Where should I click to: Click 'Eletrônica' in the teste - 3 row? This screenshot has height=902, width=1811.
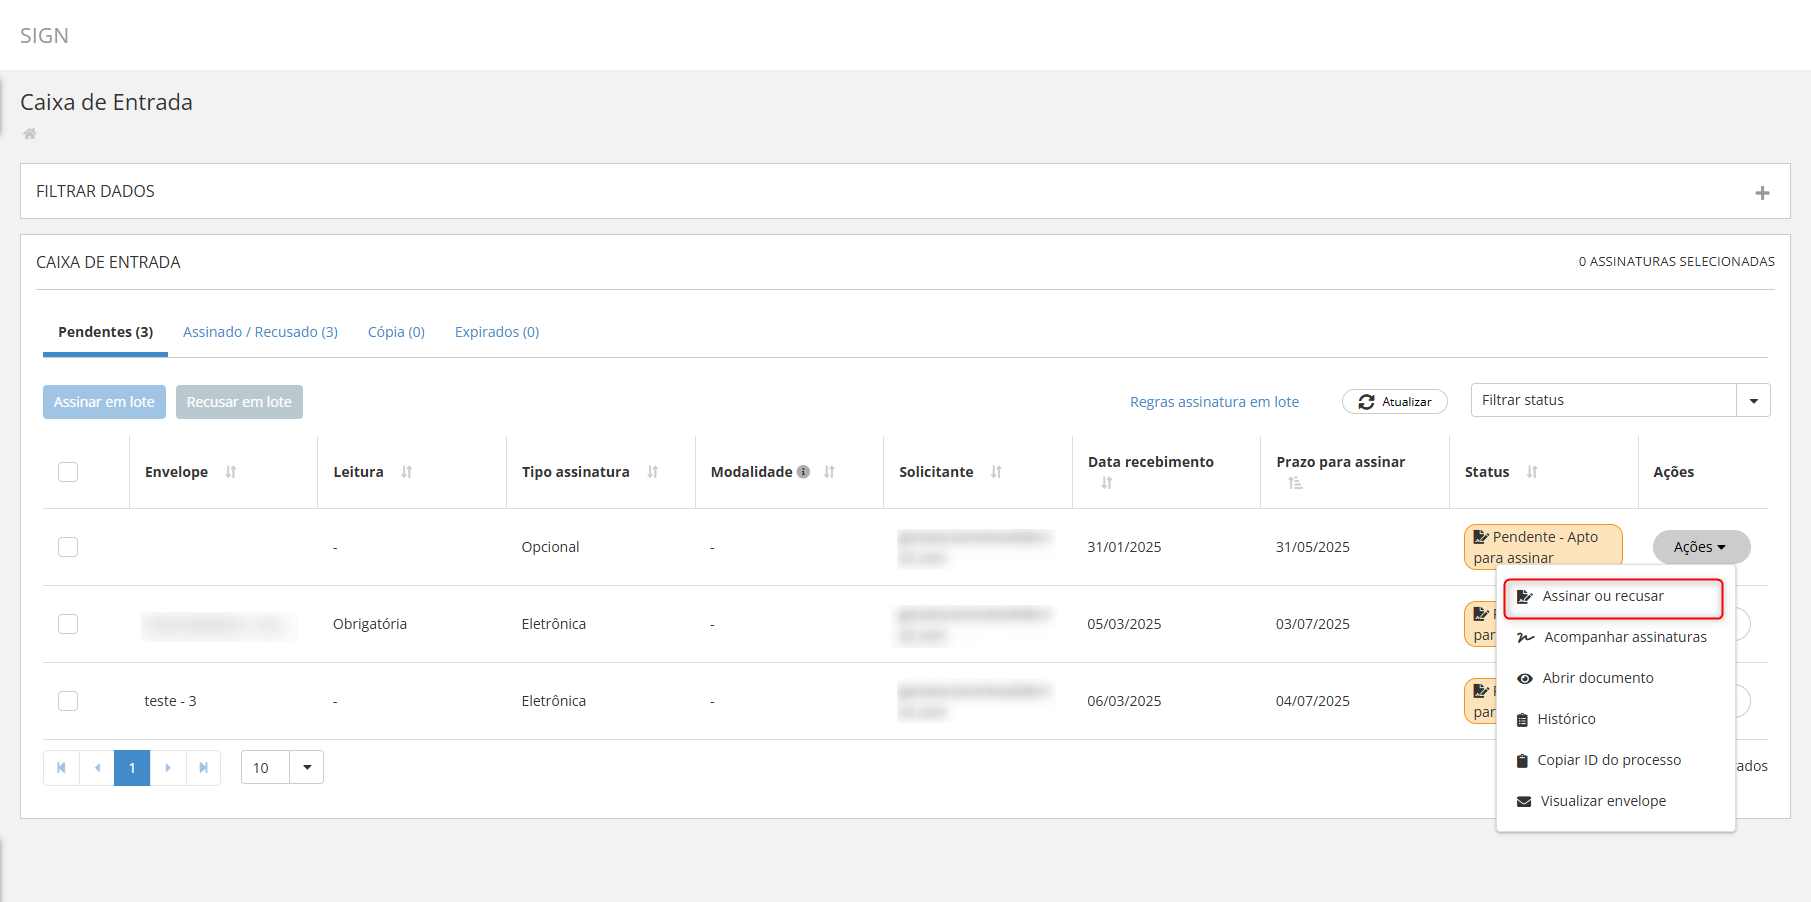(x=554, y=701)
